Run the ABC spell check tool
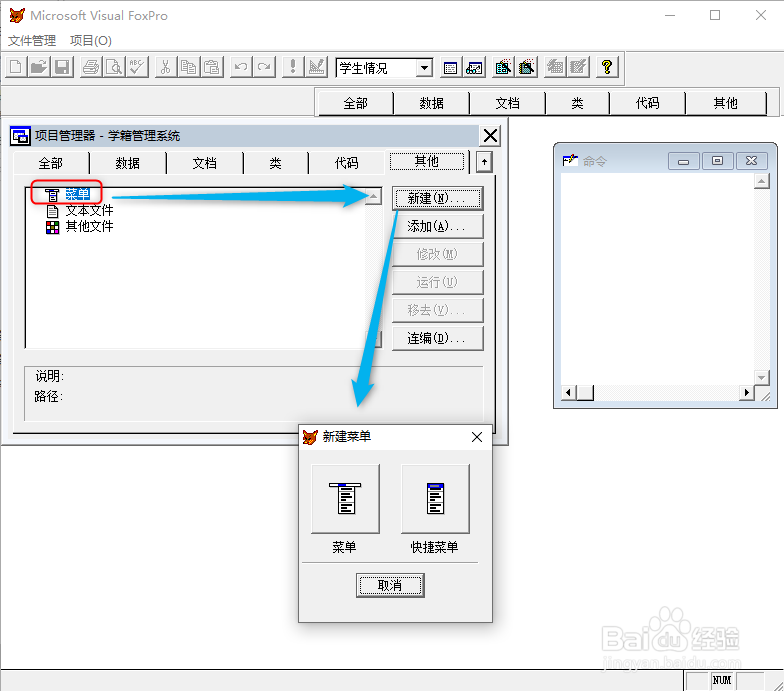This screenshot has width=784, height=691. click(x=137, y=67)
